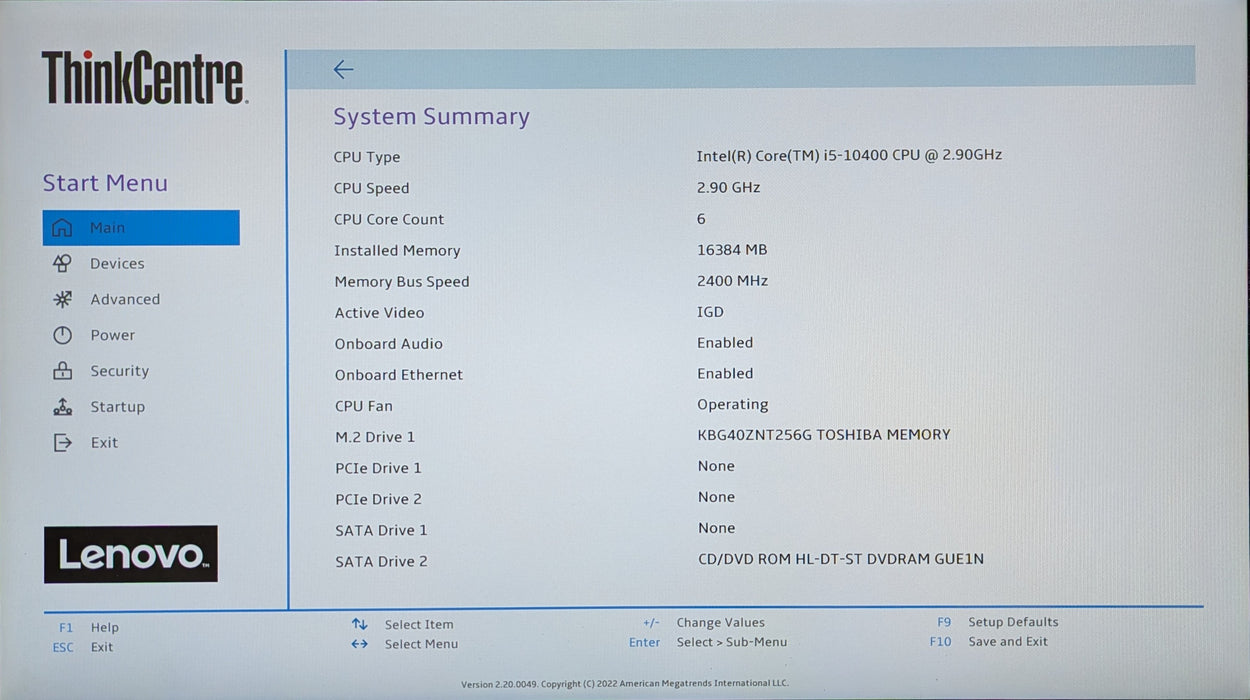Screen dimensions: 1250x700
Task: Click the Operating fan status
Action: click(733, 405)
